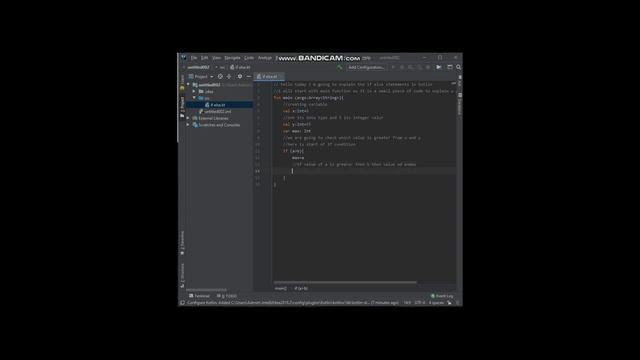
Task: Open the Analyze menu
Action: coord(264,58)
